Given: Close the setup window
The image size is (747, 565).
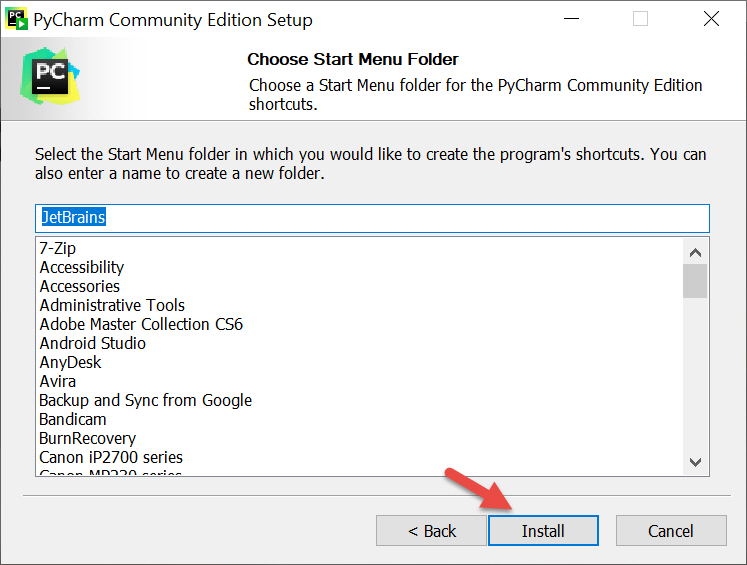Looking at the screenshot, I should coord(711,19).
